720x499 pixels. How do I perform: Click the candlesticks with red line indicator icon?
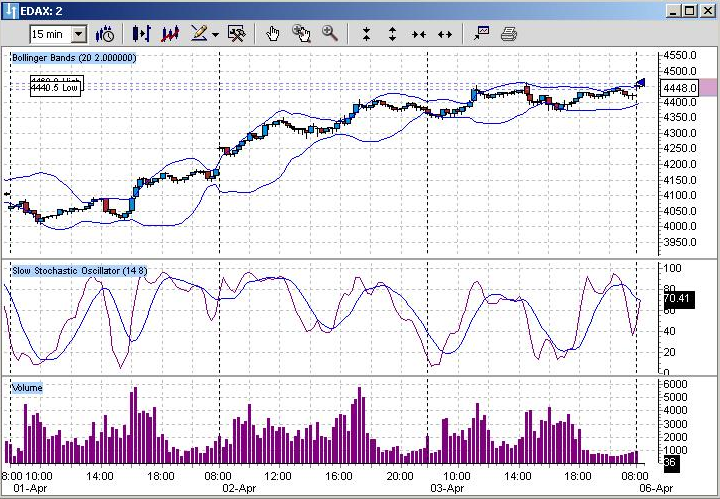coord(170,34)
